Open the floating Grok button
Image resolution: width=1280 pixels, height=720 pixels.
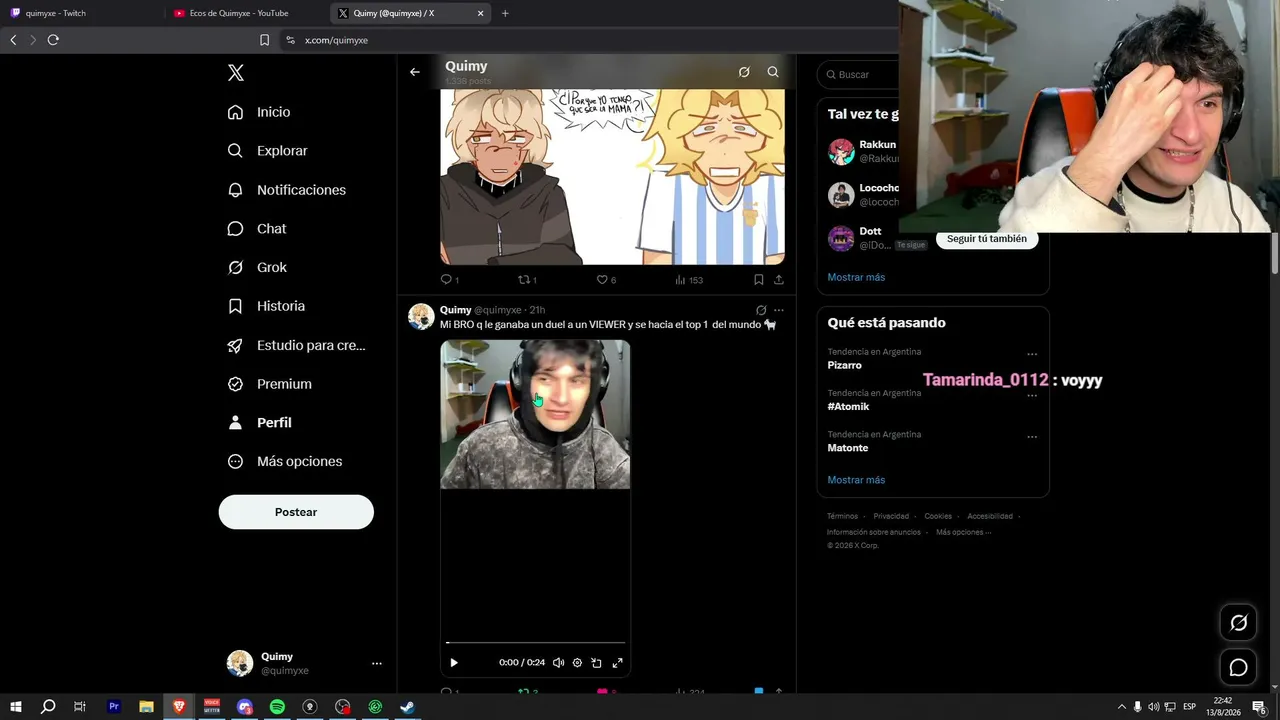(1238, 623)
